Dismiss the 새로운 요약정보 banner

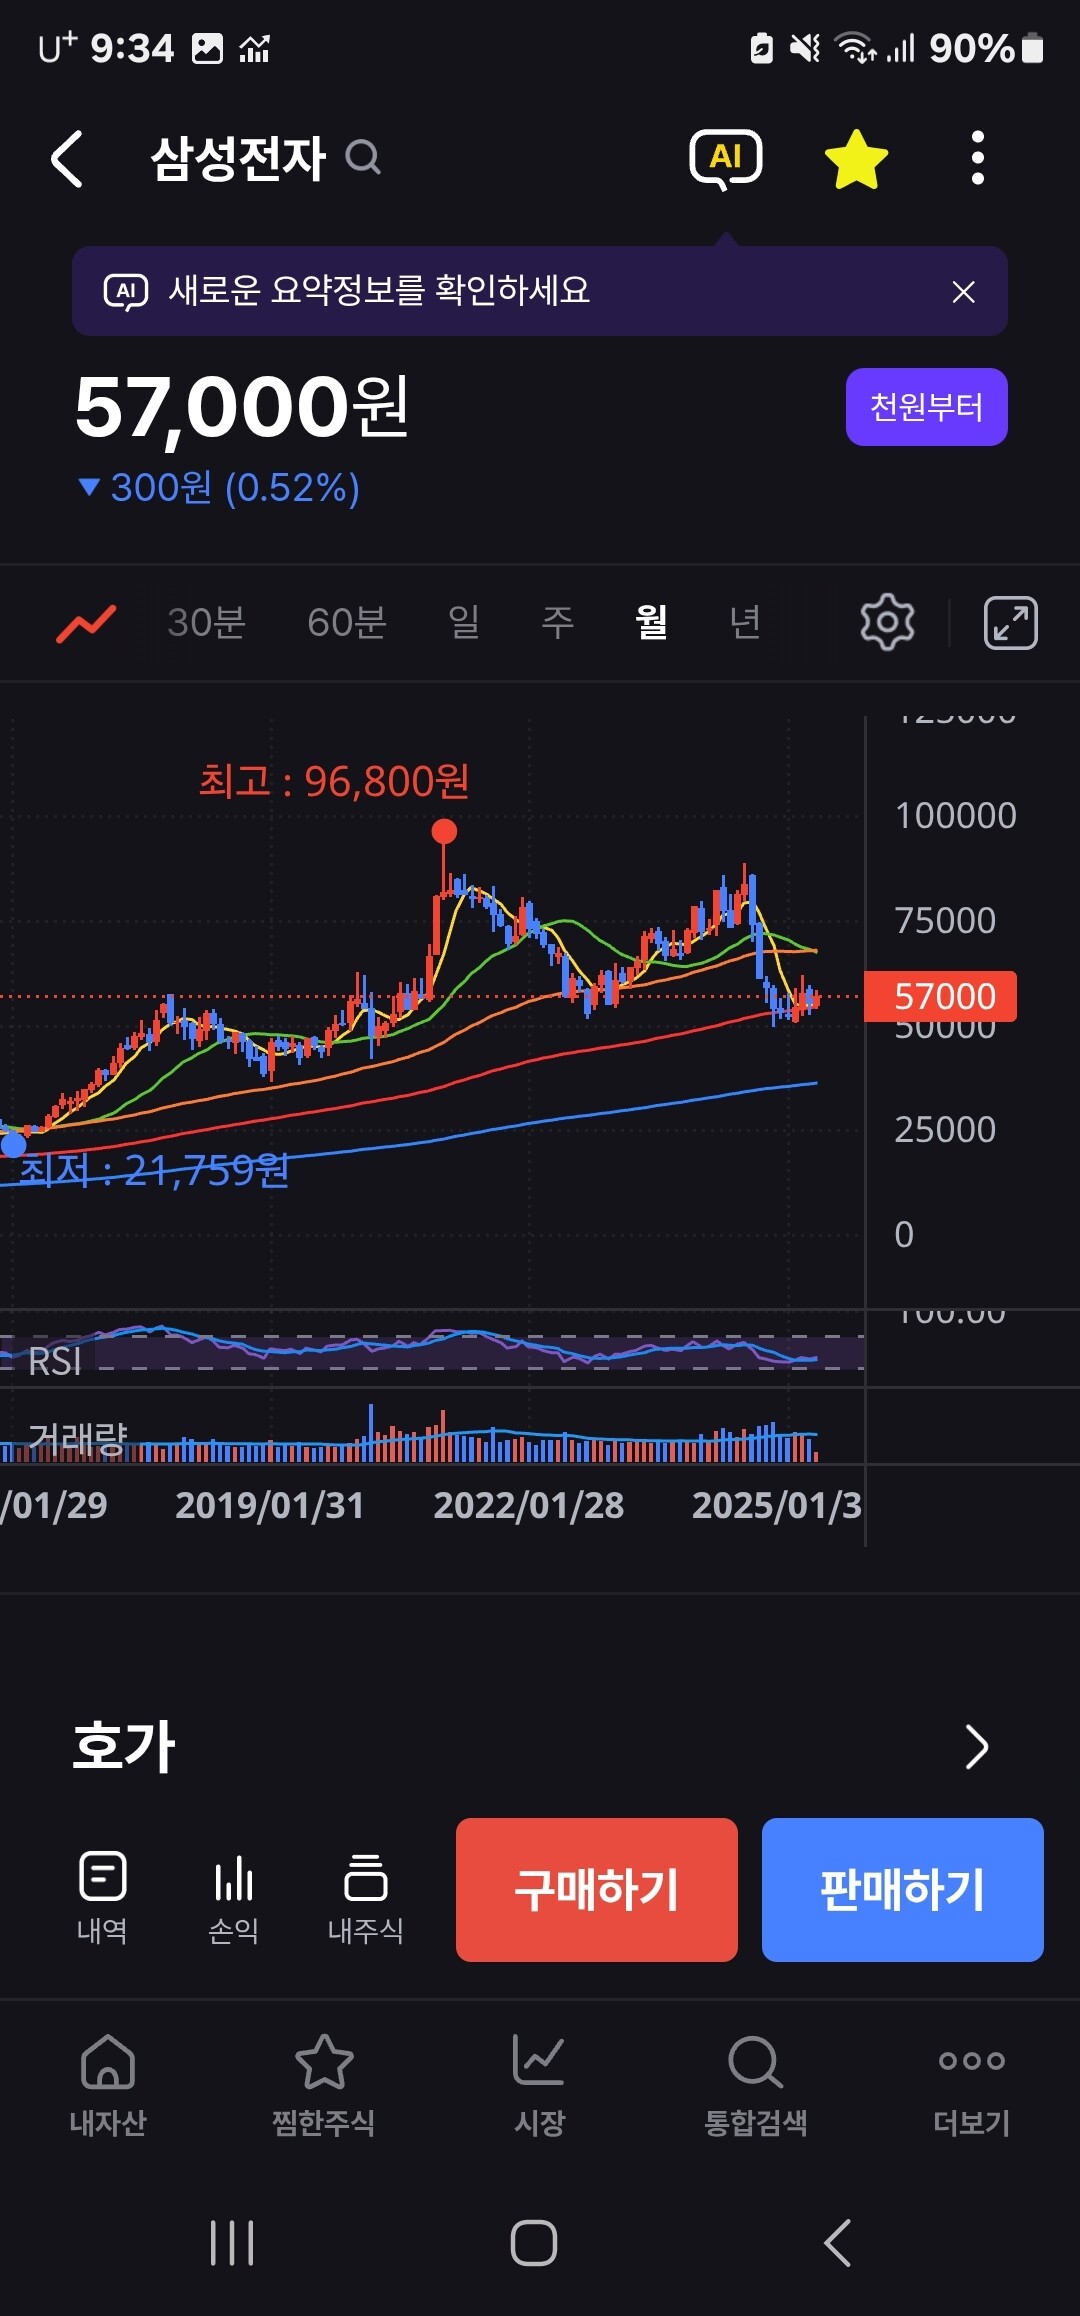click(x=963, y=292)
